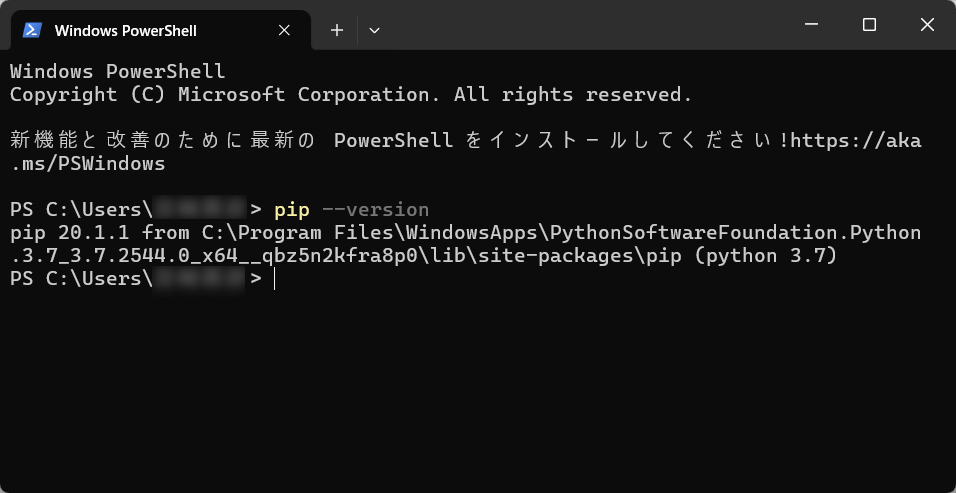Click Windows PowerShell heading in terminal output
The width and height of the screenshot is (956, 493).
tap(118, 72)
